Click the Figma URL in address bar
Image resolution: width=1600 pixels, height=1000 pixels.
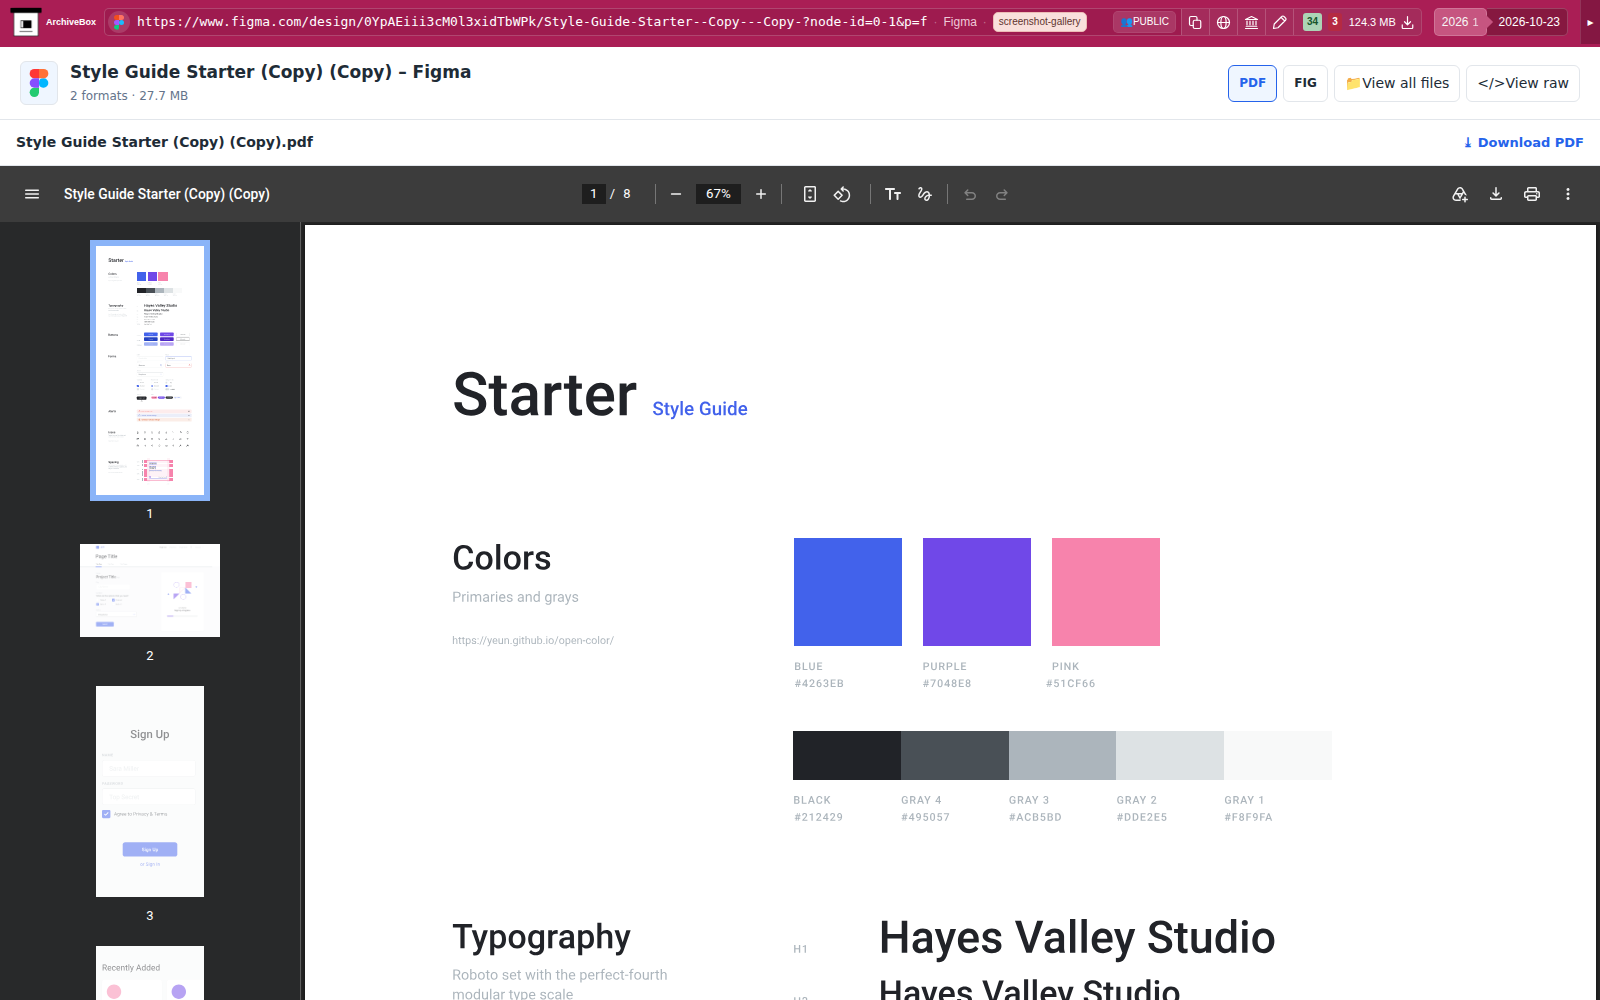click(532, 22)
